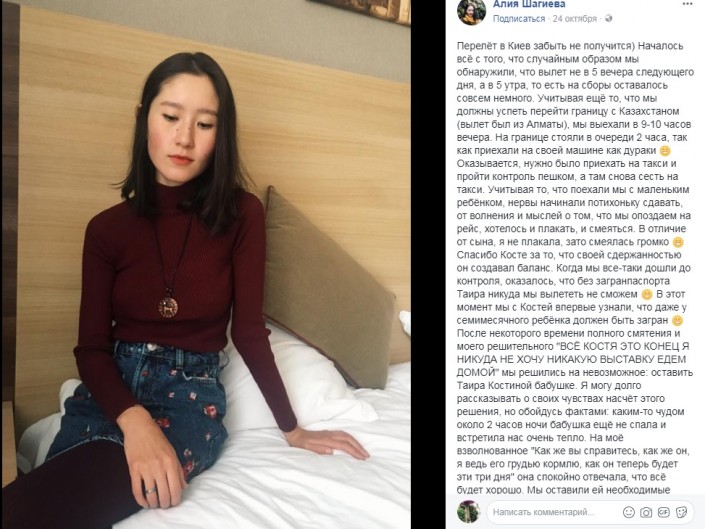705x529 pixels.
Task: Click your avatar beside the comment box
Action: pos(468,511)
